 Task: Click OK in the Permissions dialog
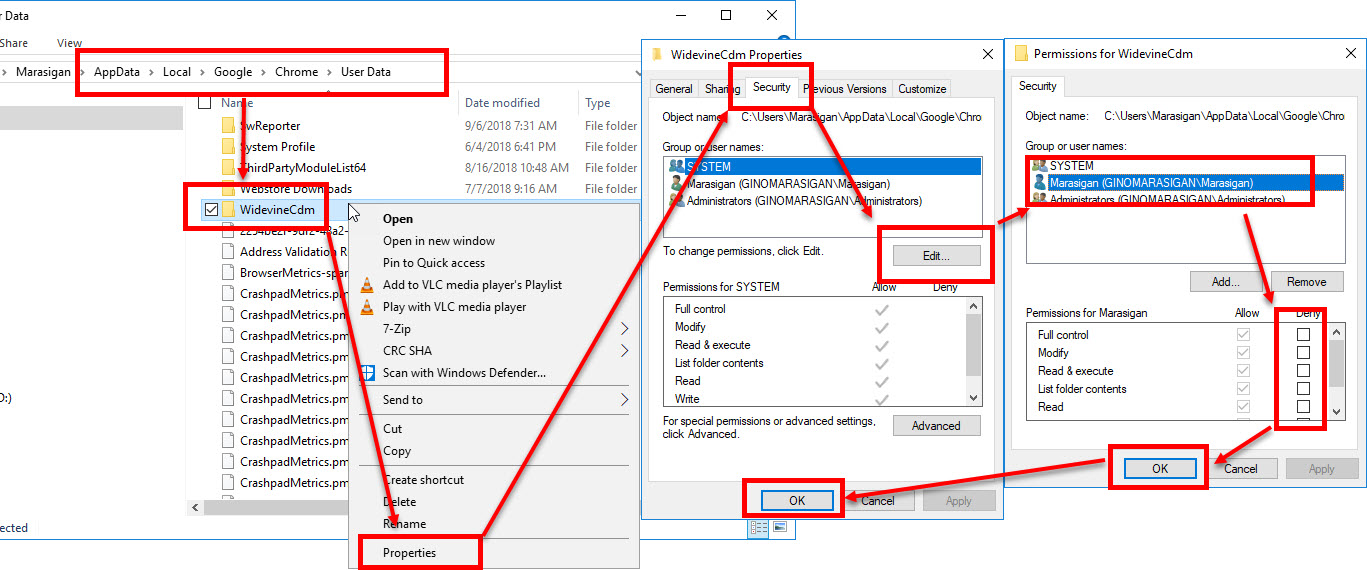tap(1160, 468)
